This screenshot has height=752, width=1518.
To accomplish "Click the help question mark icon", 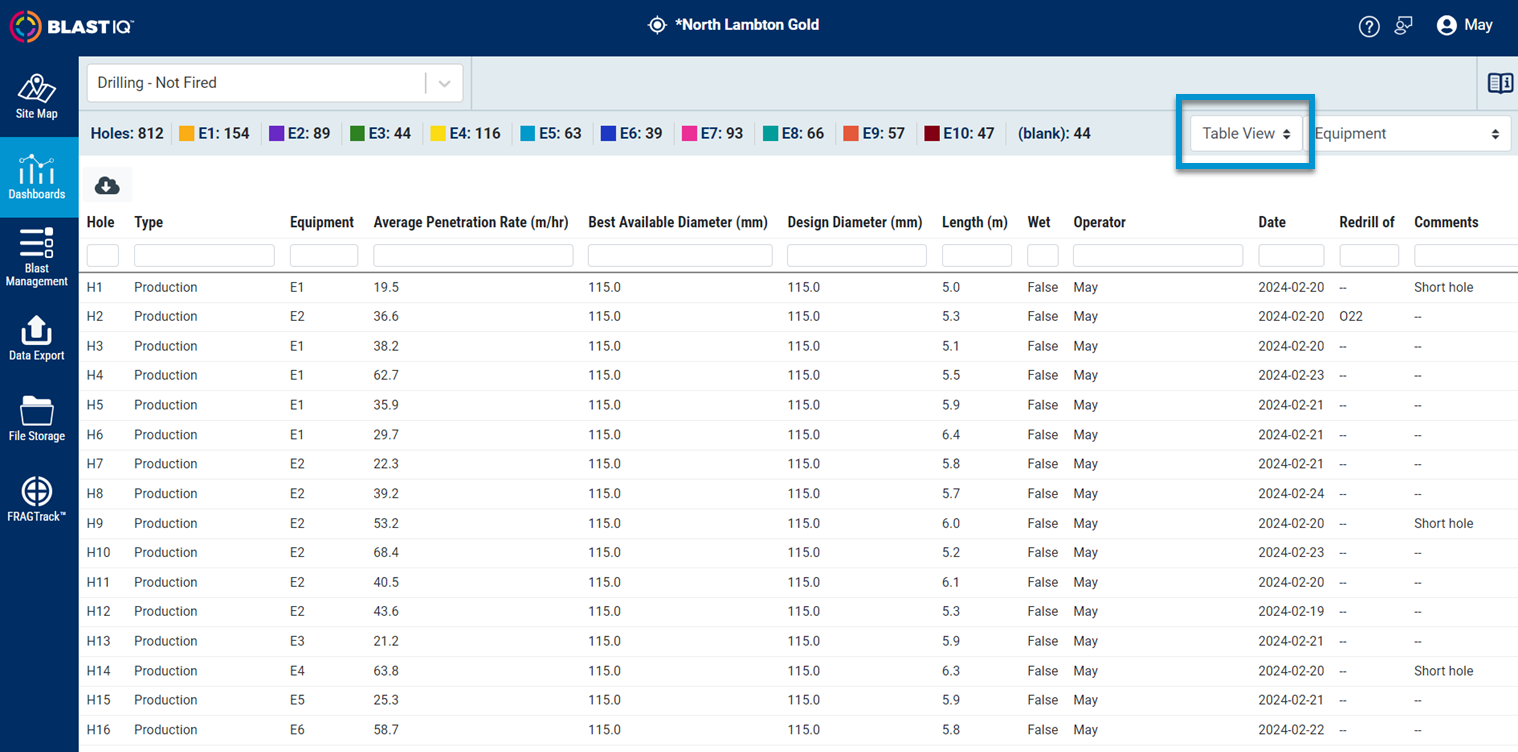I will (x=1369, y=27).
